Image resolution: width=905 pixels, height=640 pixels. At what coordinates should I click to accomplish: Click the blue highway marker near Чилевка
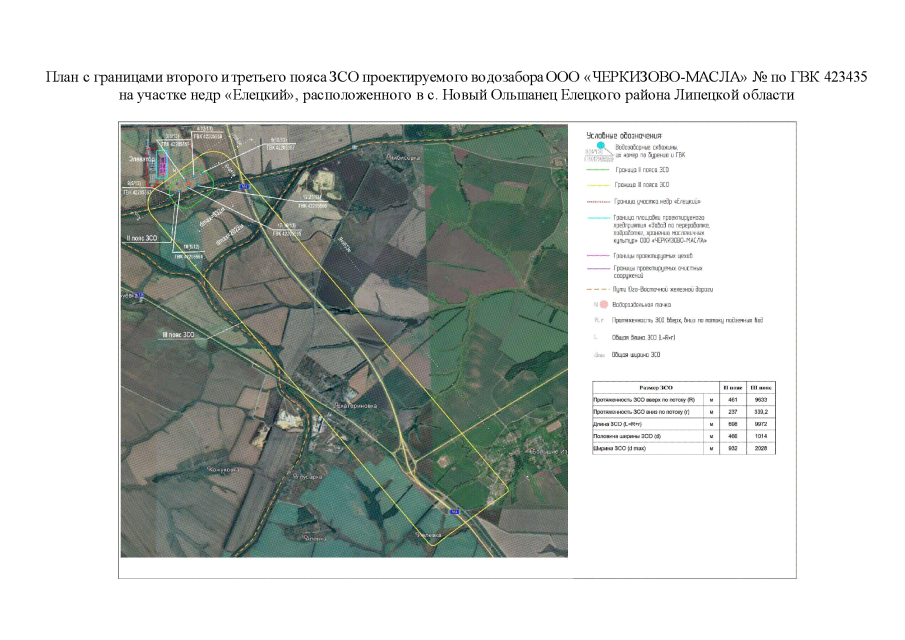tap(453, 512)
